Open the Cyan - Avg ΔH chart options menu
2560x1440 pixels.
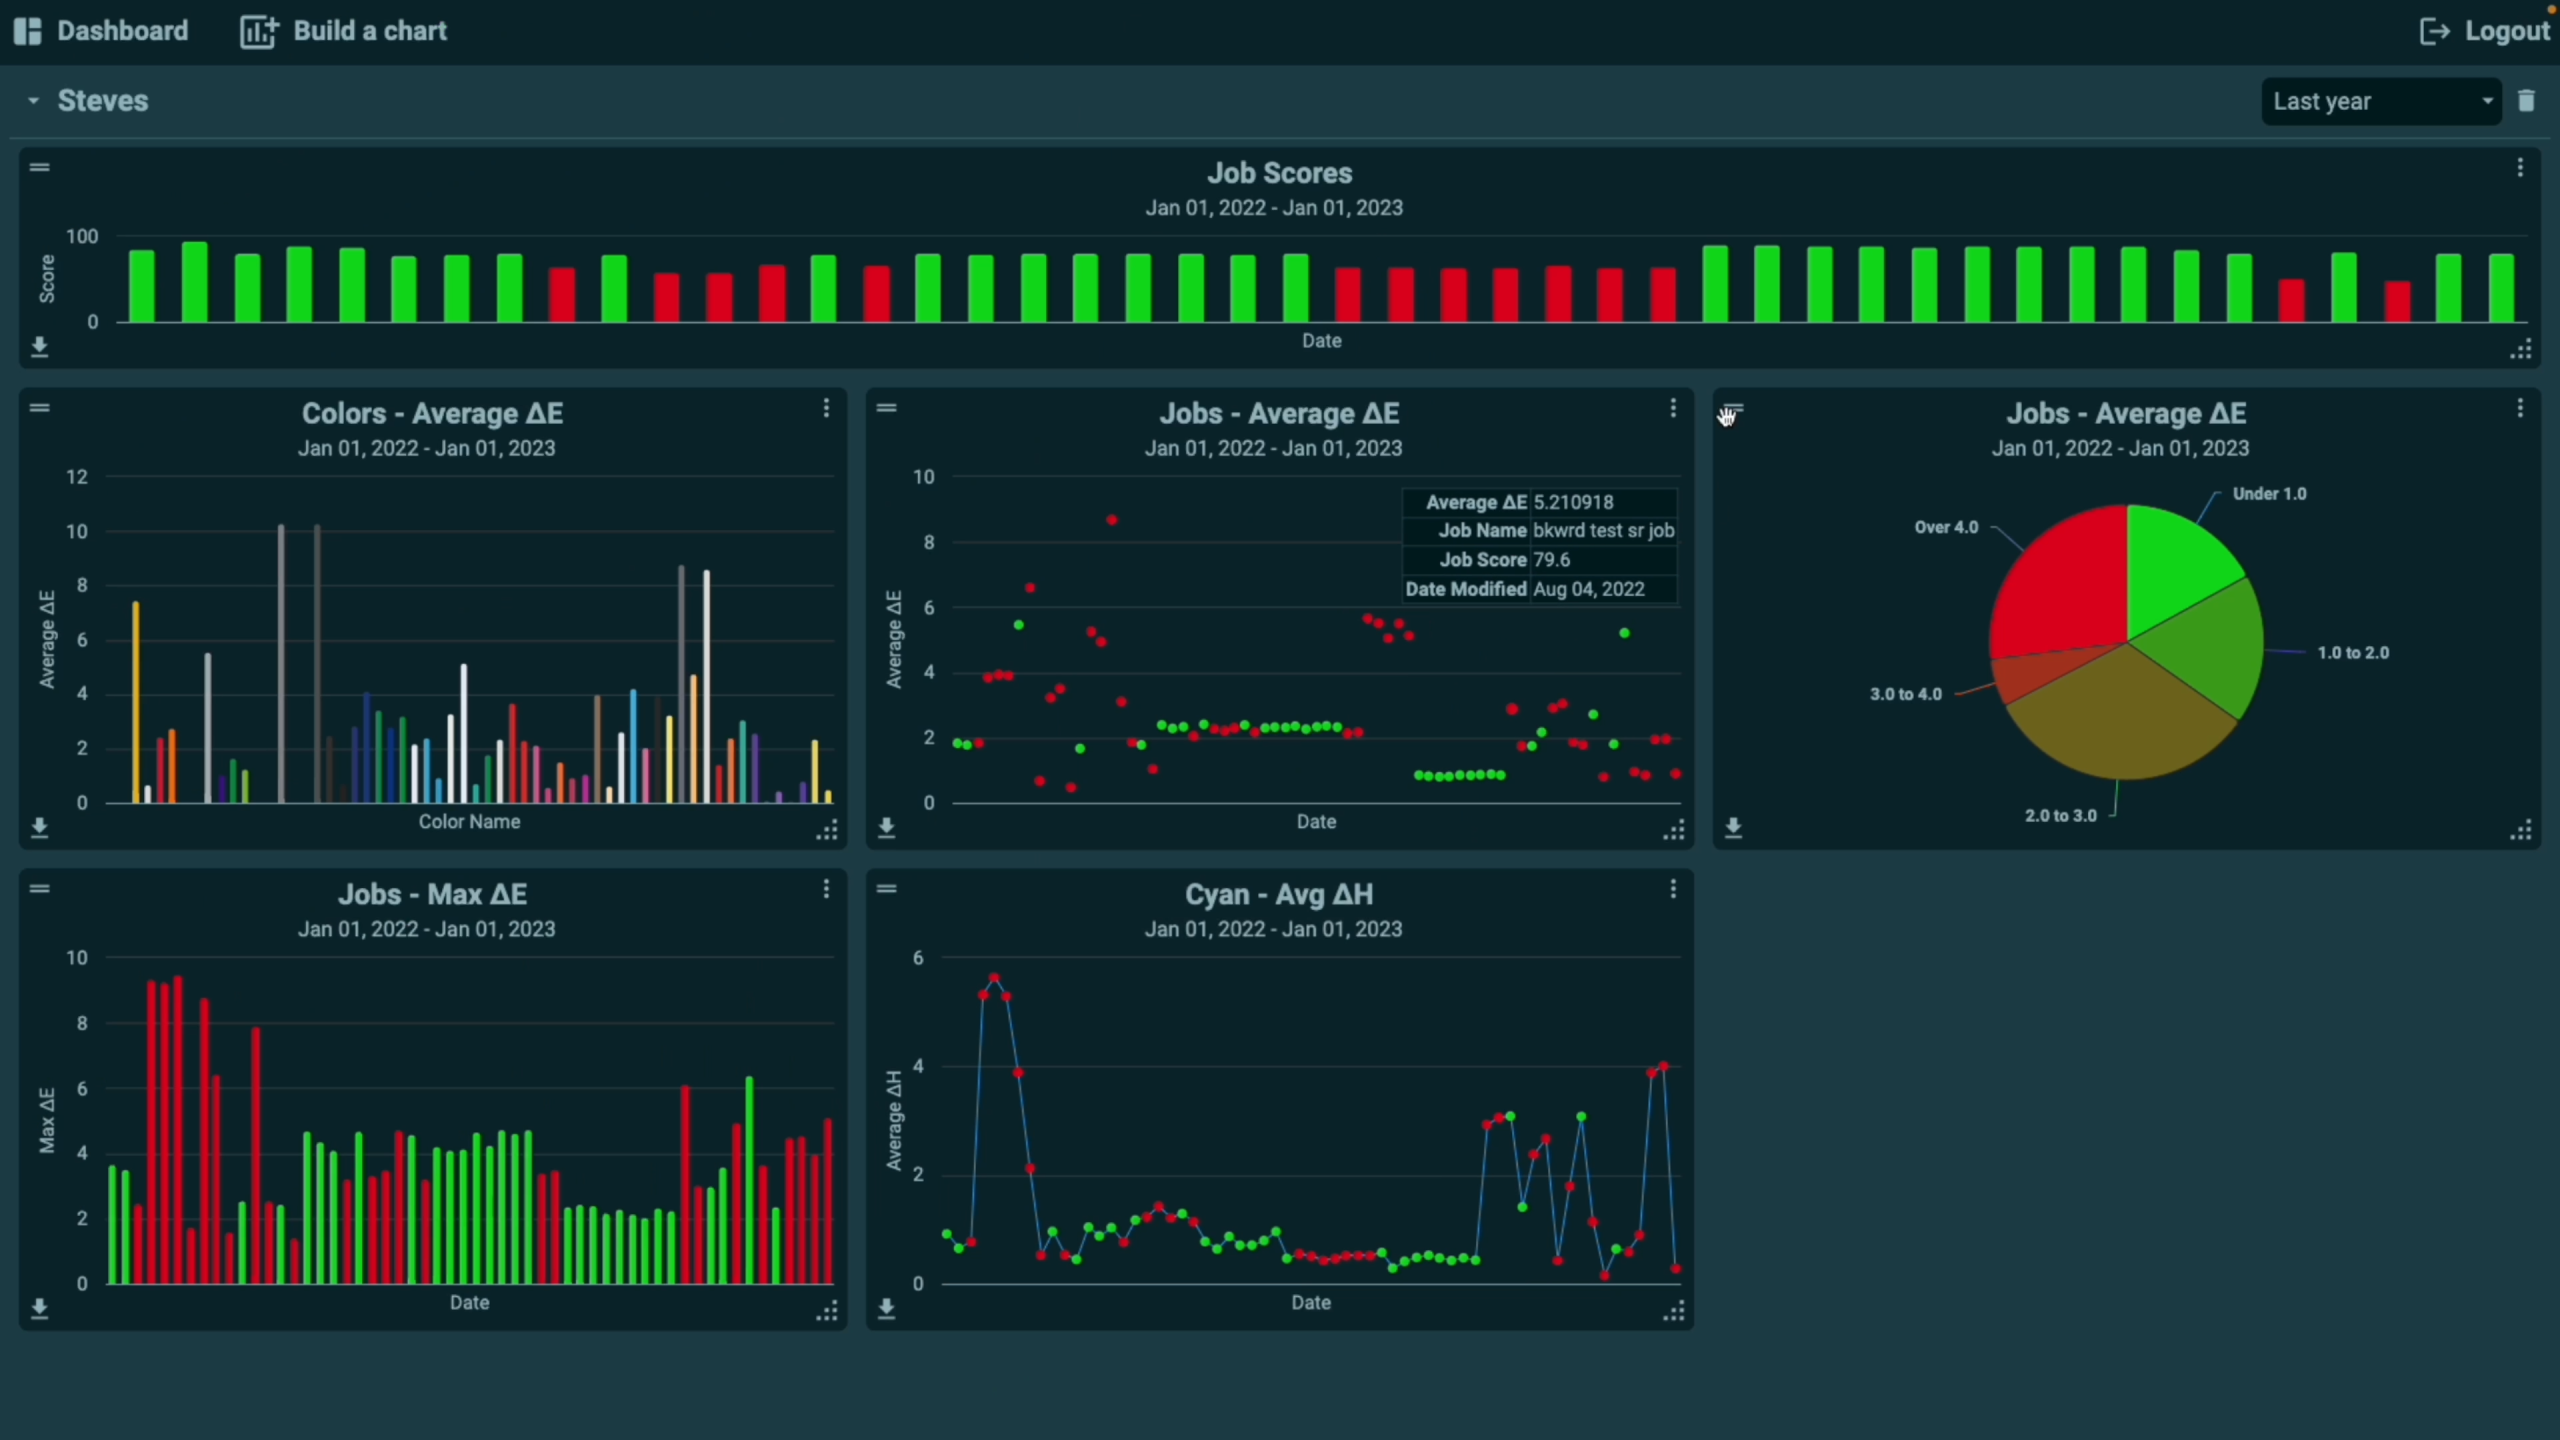point(1672,889)
